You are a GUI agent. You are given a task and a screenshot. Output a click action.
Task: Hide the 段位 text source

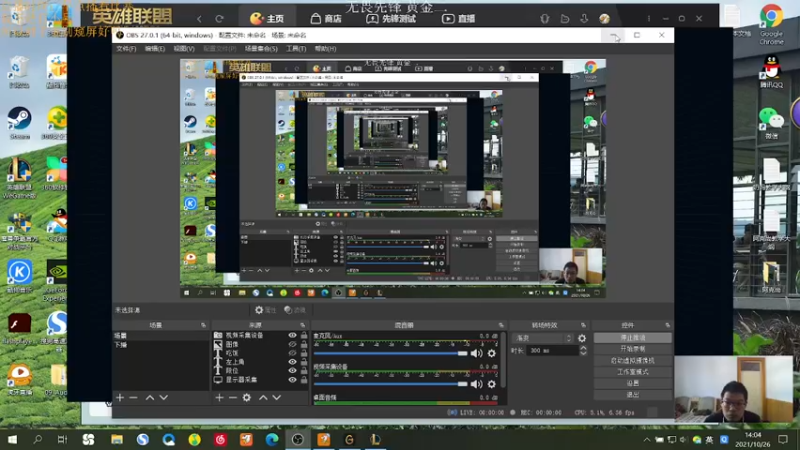tap(292, 371)
